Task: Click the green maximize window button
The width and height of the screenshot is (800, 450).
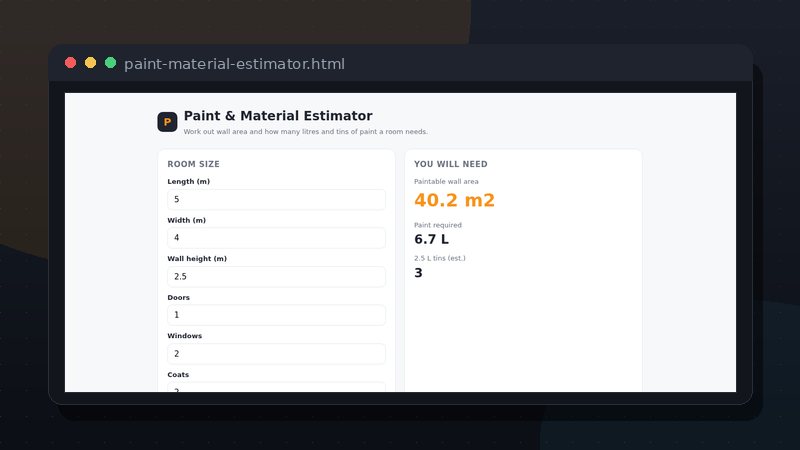Action: pyautogui.click(x=110, y=63)
